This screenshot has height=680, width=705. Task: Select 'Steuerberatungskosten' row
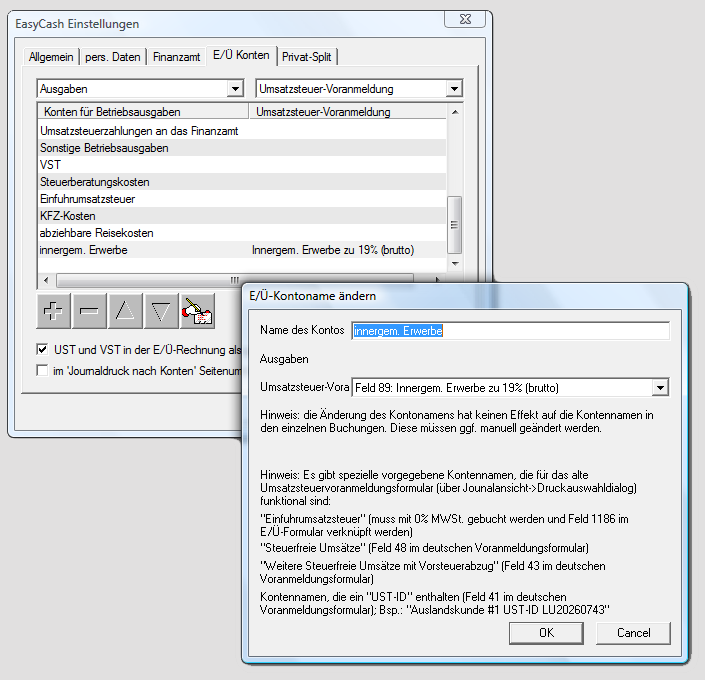tap(242, 182)
